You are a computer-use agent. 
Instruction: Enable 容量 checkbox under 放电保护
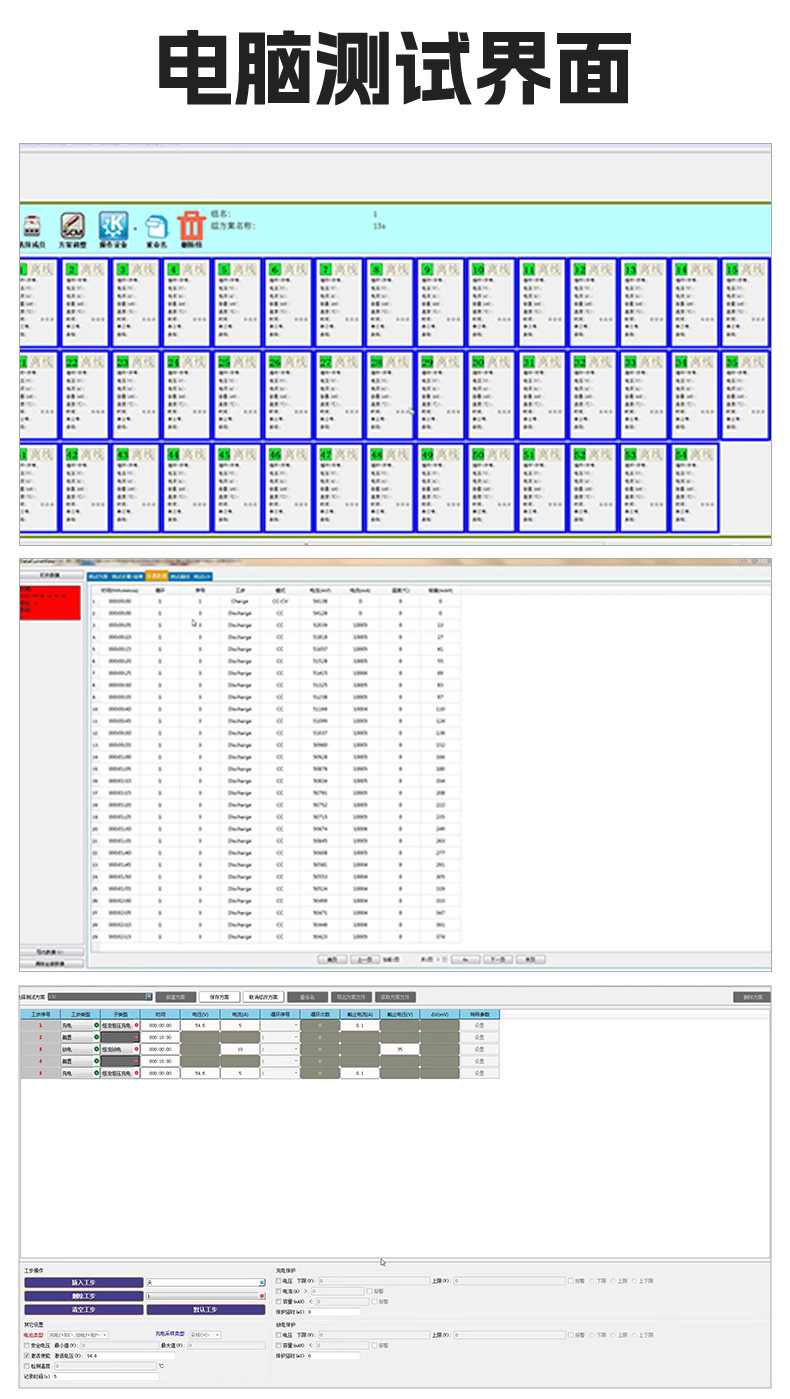278,1345
